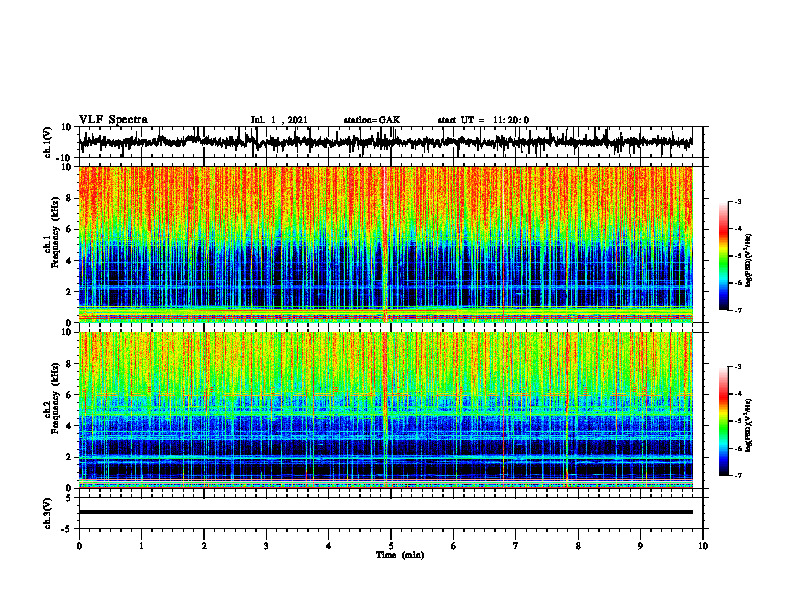Click the "Time (min)" axis label
The width and height of the screenshot is (792, 612).
pyautogui.click(x=400, y=555)
